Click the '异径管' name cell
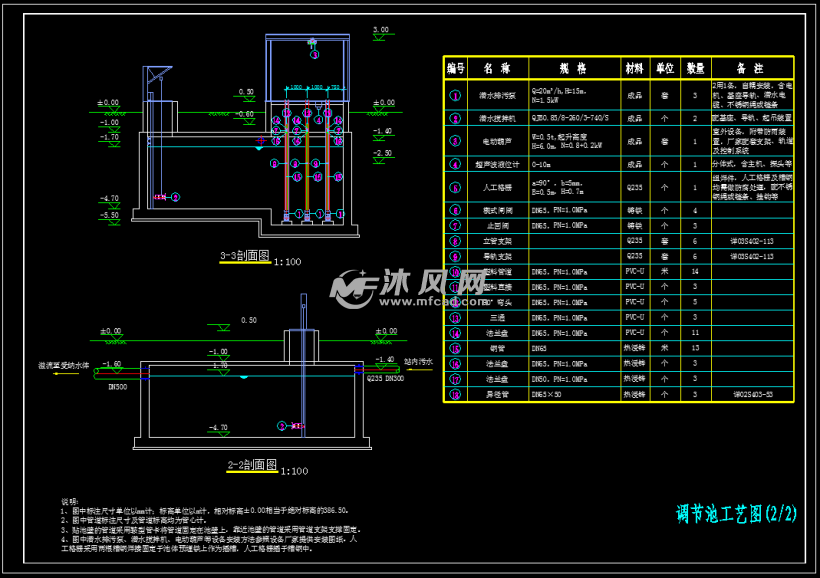820x578 pixels. 497,394
